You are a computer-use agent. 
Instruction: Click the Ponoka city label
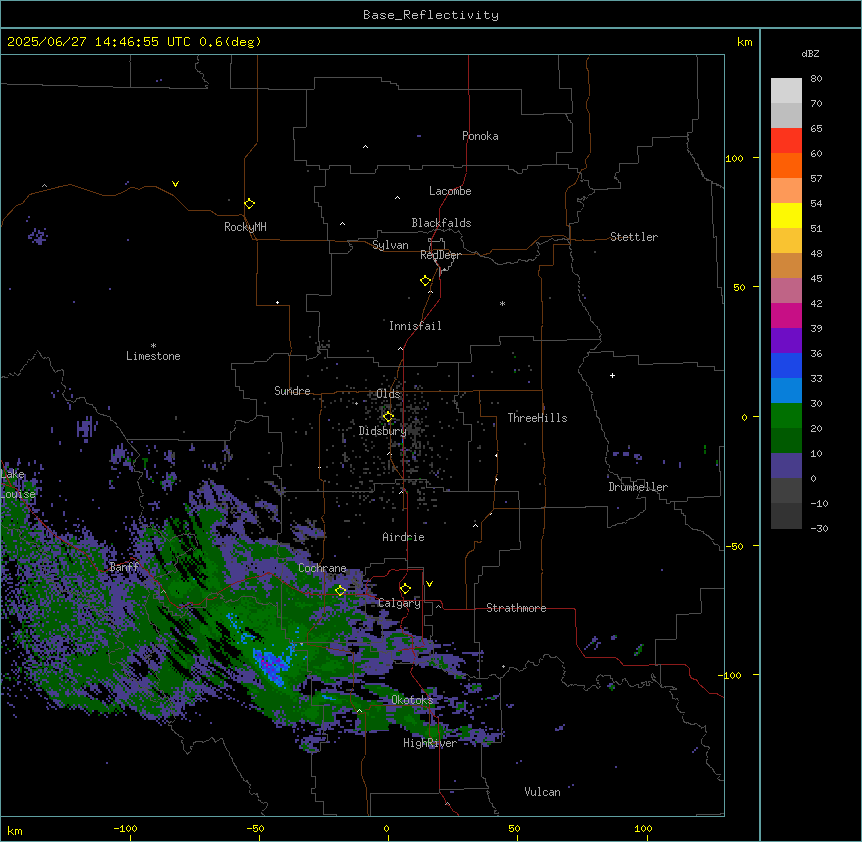click(480, 136)
